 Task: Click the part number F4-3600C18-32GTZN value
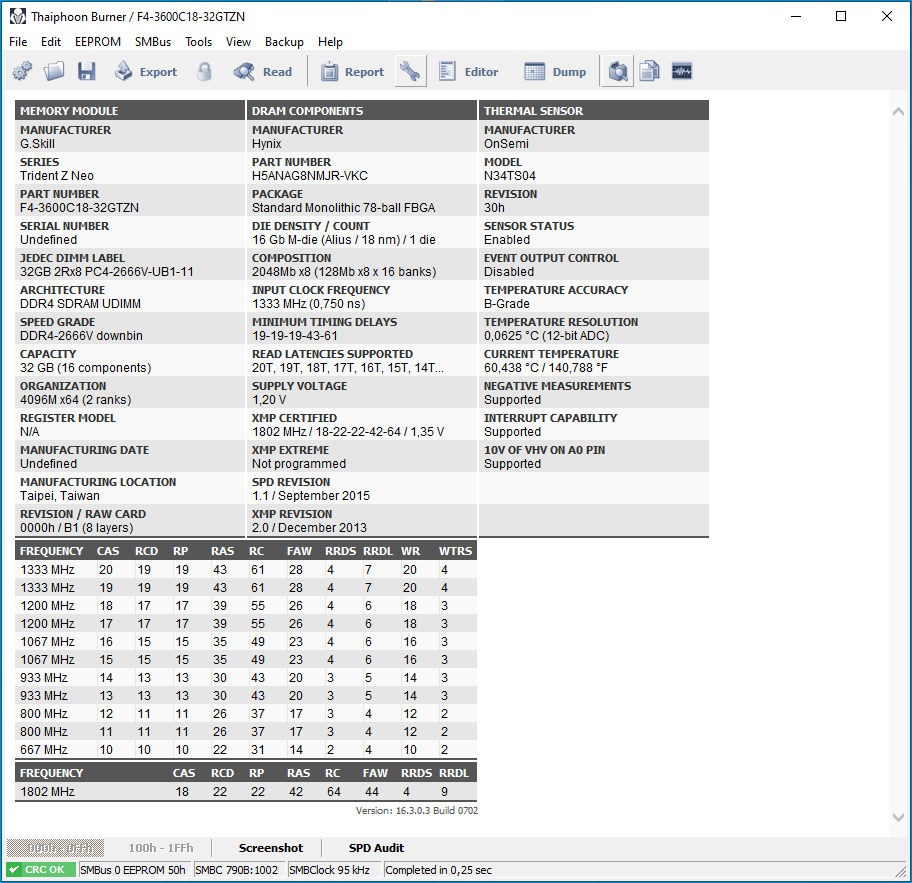click(x=80, y=208)
